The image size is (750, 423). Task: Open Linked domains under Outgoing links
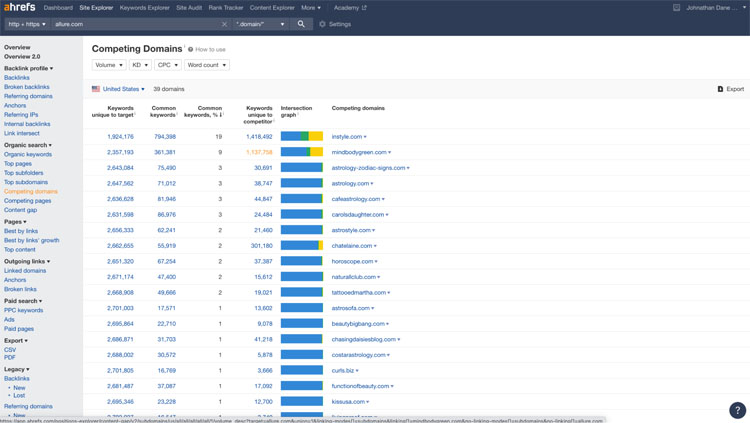coord(25,271)
